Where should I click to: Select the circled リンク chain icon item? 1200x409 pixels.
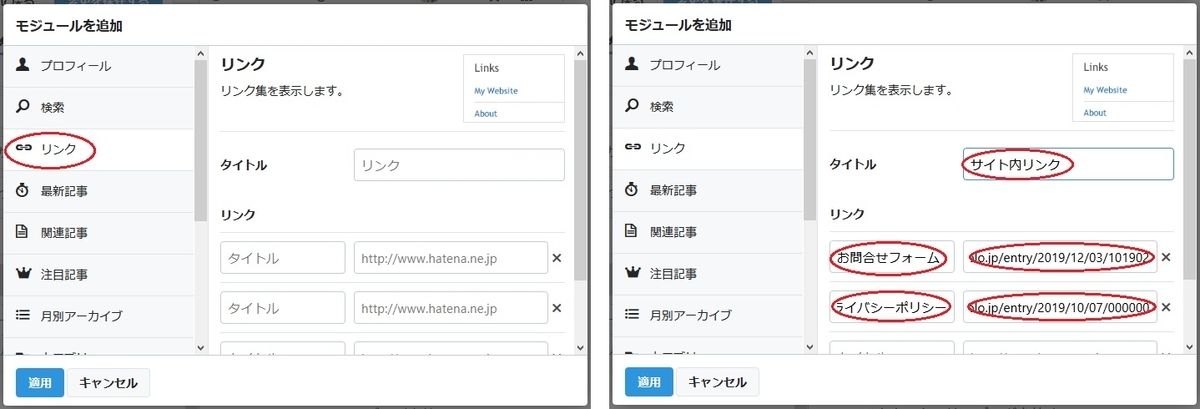[22, 148]
